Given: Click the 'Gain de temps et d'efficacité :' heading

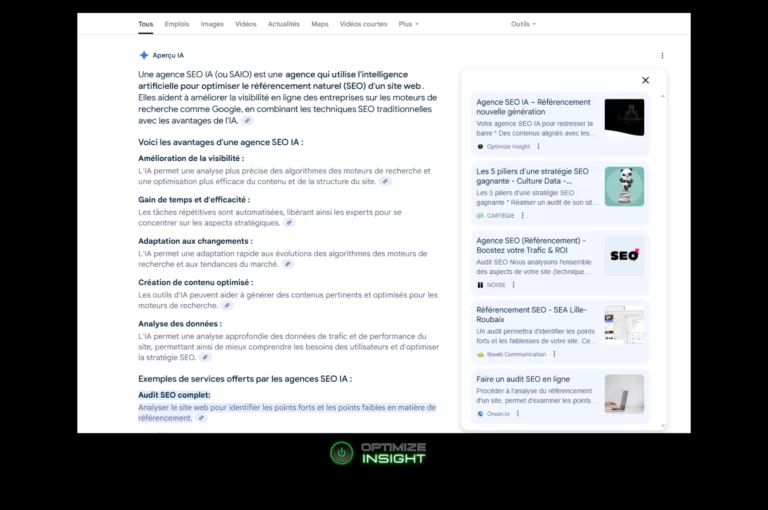Looking at the screenshot, I should tap(194, 199).
